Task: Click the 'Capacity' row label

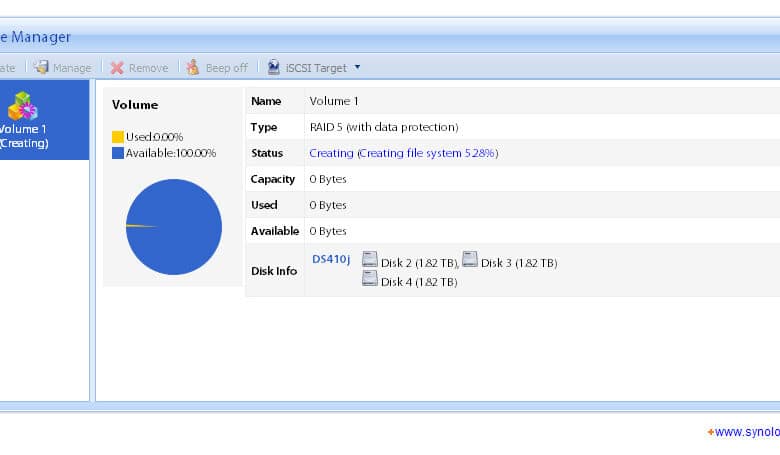Action: (273, 180)
